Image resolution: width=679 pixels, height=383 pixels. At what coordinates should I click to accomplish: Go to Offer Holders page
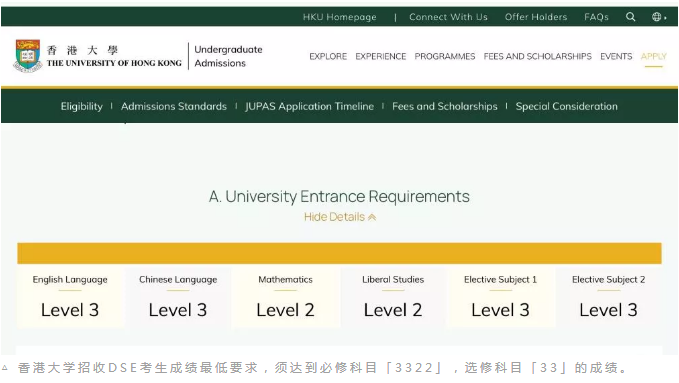click(536, 17)
